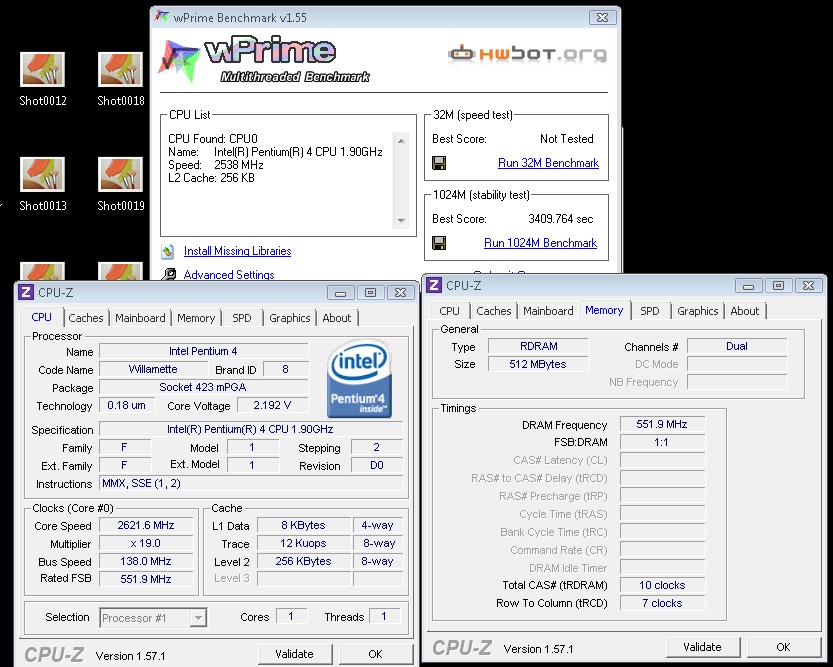This screenshot has width=833, height=667.
Task: Switch to Mainboard tab in right CPU-Z window
Action: (548, 311)
